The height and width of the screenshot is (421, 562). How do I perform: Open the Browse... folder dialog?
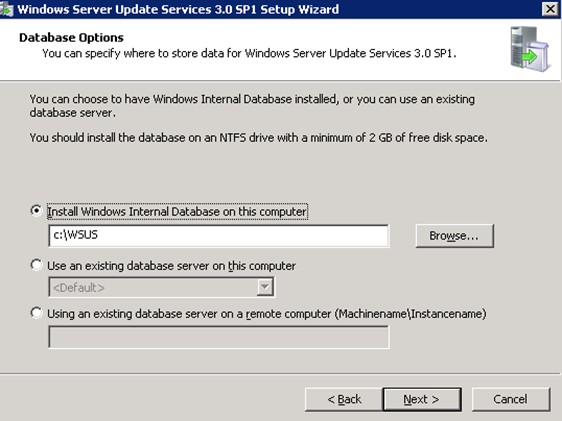(x=454, y=236)
